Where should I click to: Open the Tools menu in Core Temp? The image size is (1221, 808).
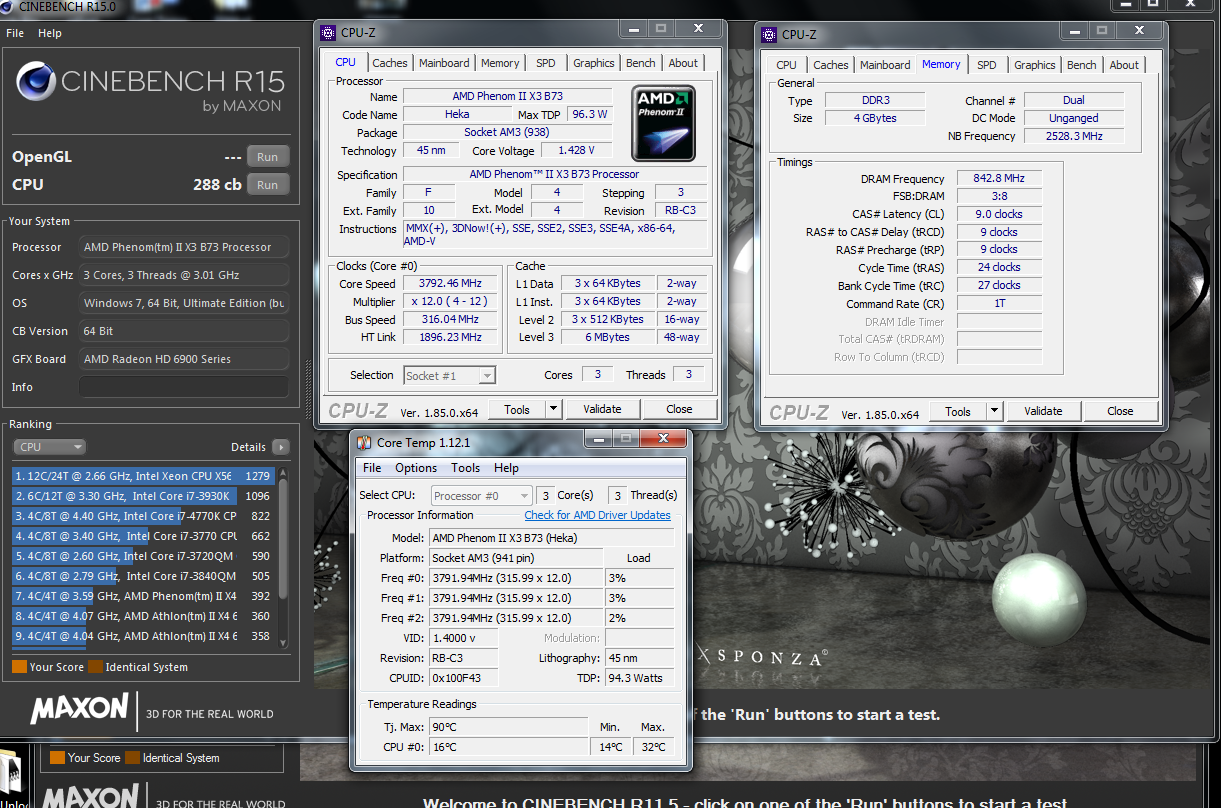(466, 468)
